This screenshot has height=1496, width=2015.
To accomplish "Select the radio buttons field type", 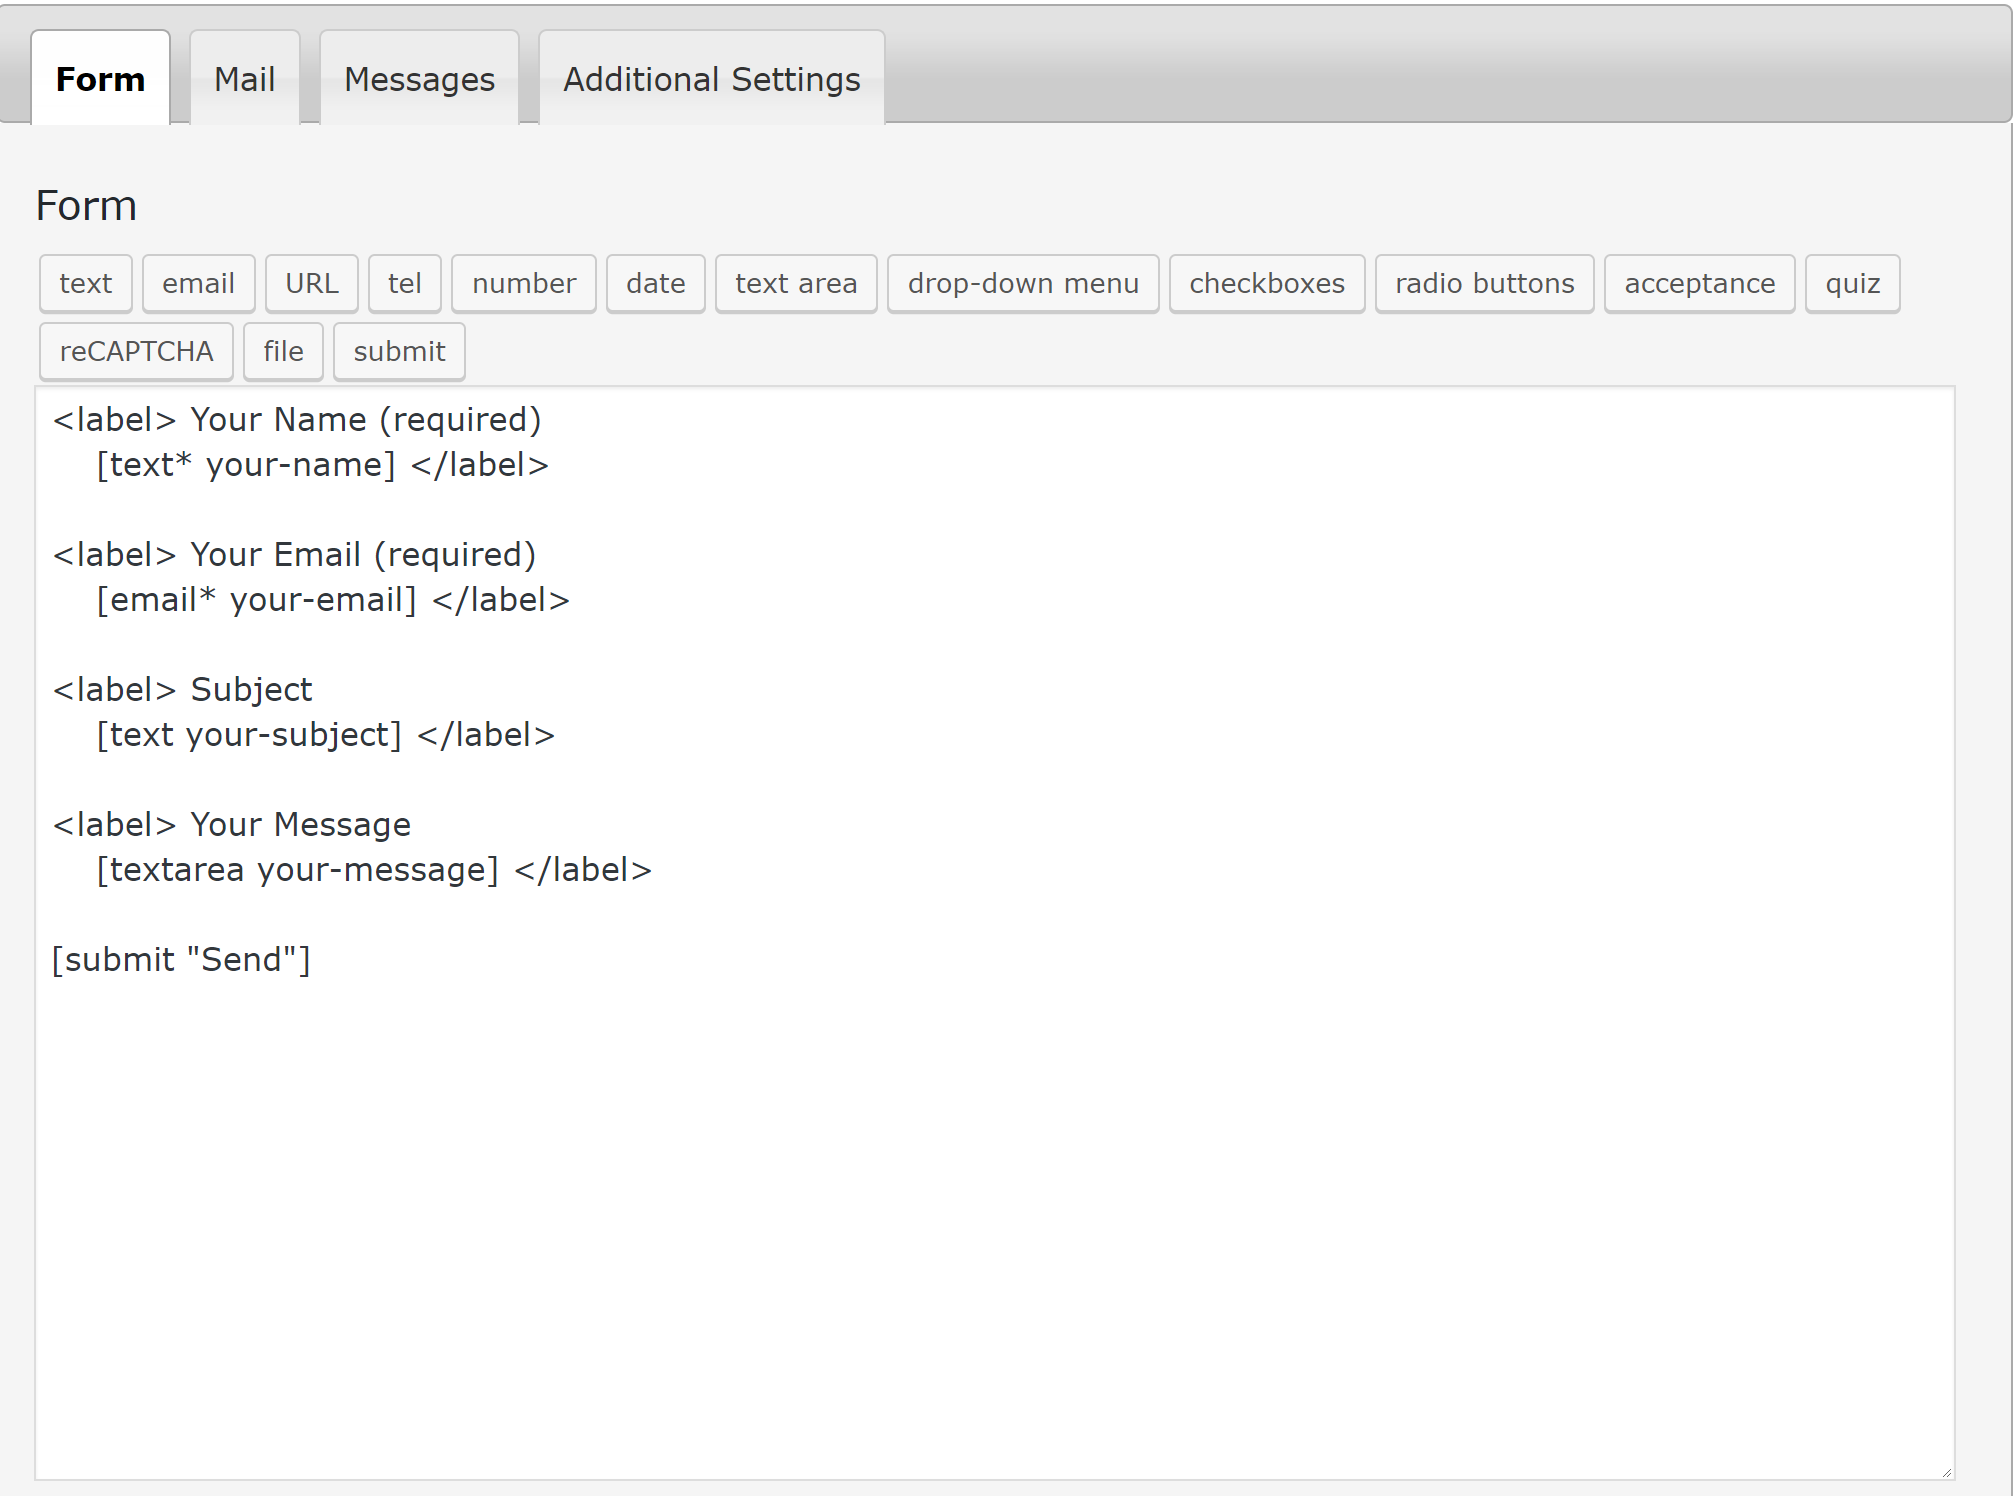I will point(1484,283).
